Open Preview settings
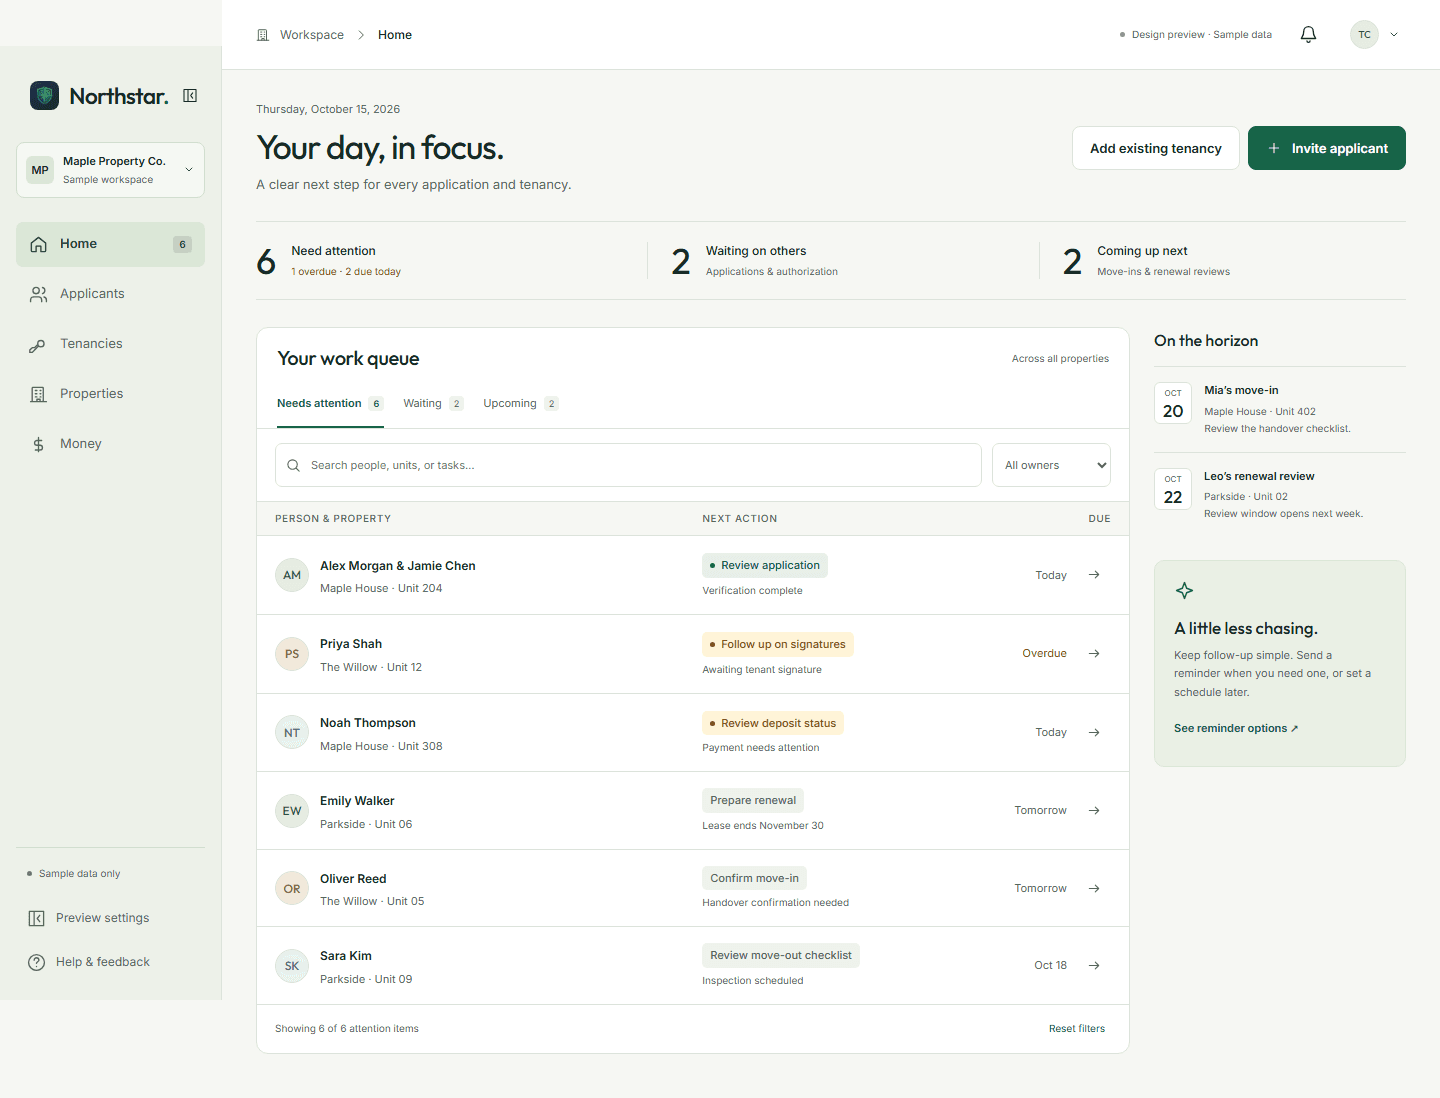Screen dimensions: 1440x1098 [110, 918]
